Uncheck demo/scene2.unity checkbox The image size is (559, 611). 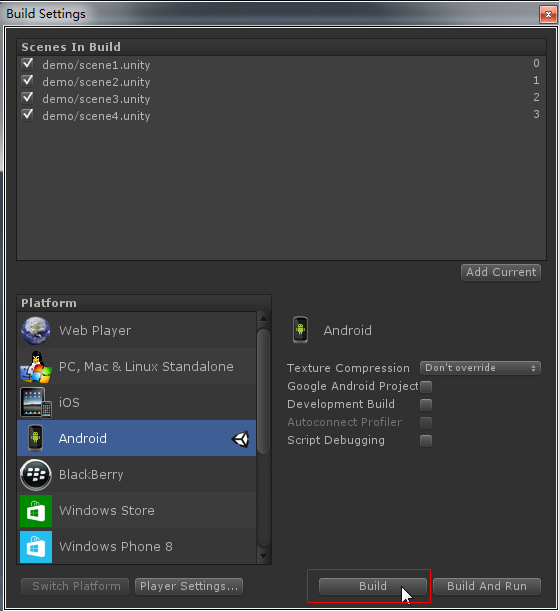[27, 81]
